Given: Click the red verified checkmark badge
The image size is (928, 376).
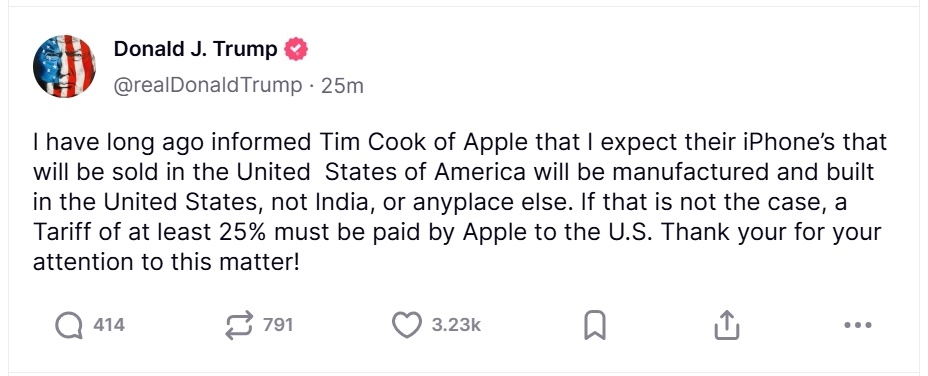Looking at the screenshot, I should [x=296, y=50].
